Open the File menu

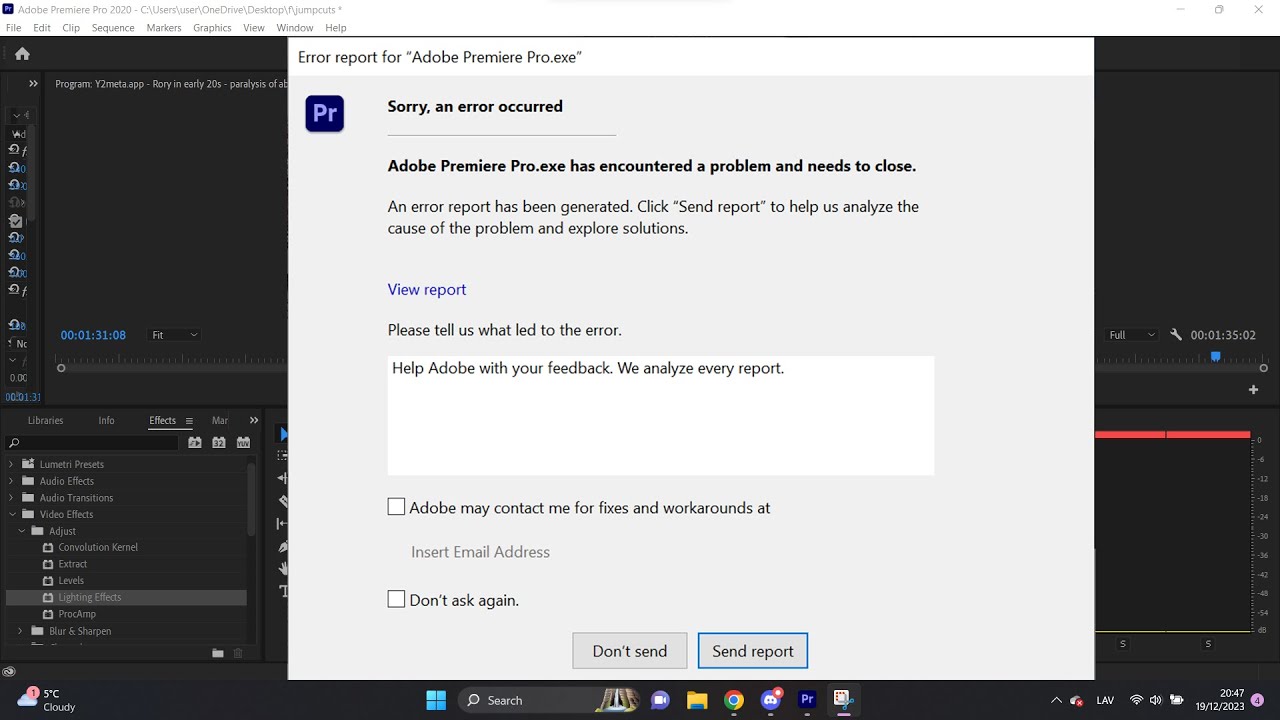click(14, 28)
